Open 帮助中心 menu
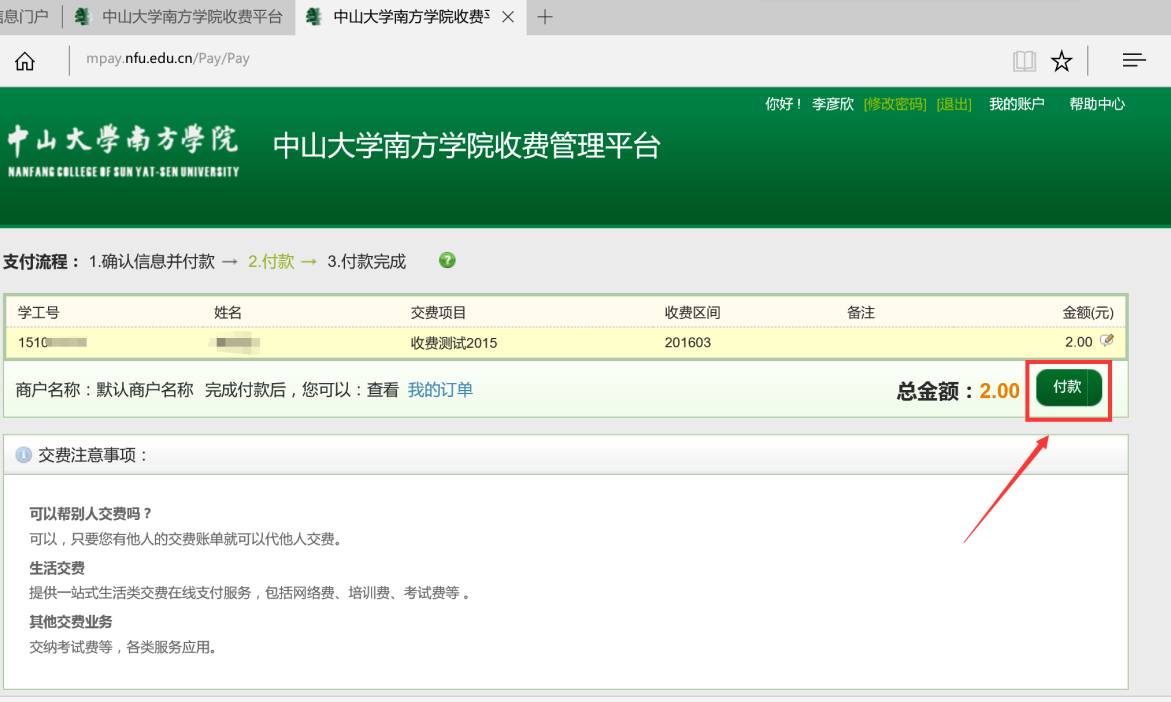Image resolution: width=1171 pixels, height=702 pixels. (1096, 105)
